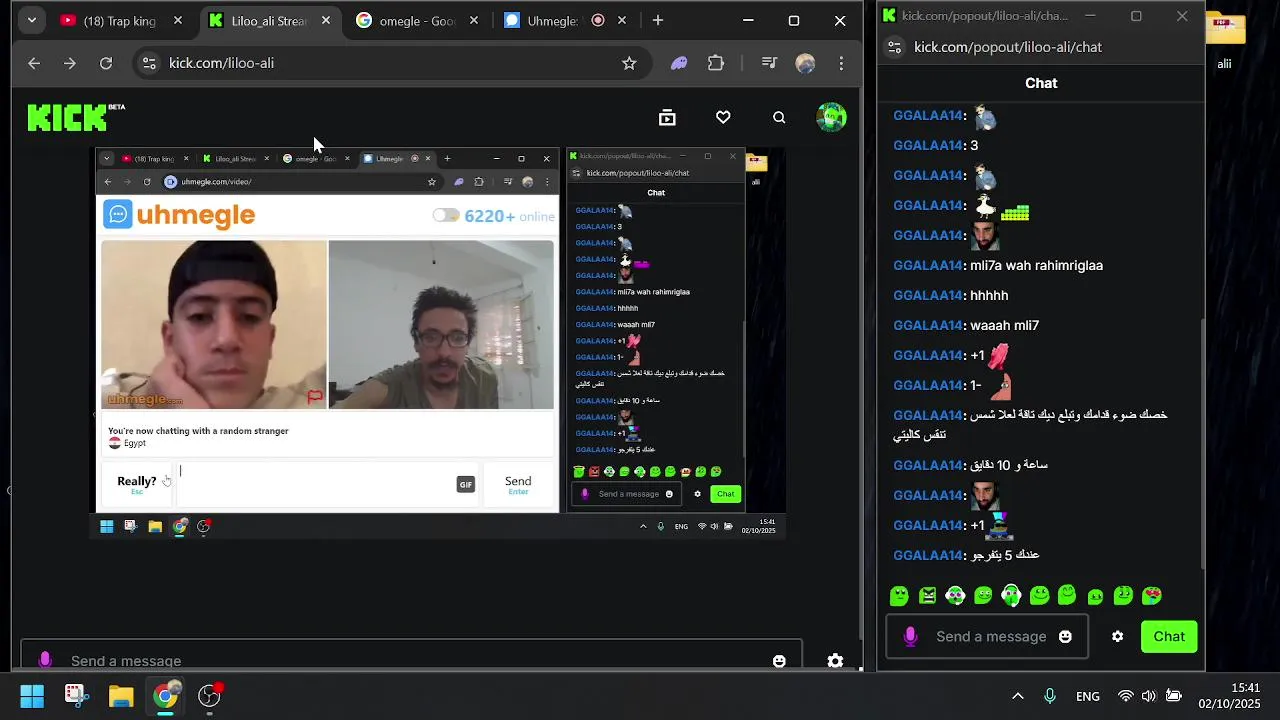Focus the popout 'Send a message' field
1280x720 pixels.
(991, 636)
